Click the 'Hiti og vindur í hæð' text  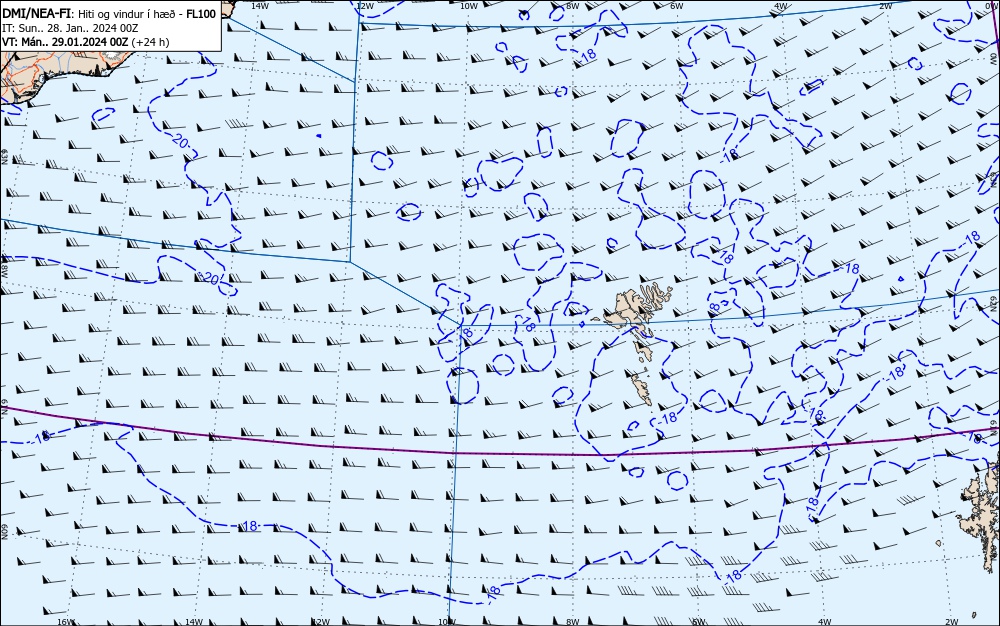pos(126,14)
